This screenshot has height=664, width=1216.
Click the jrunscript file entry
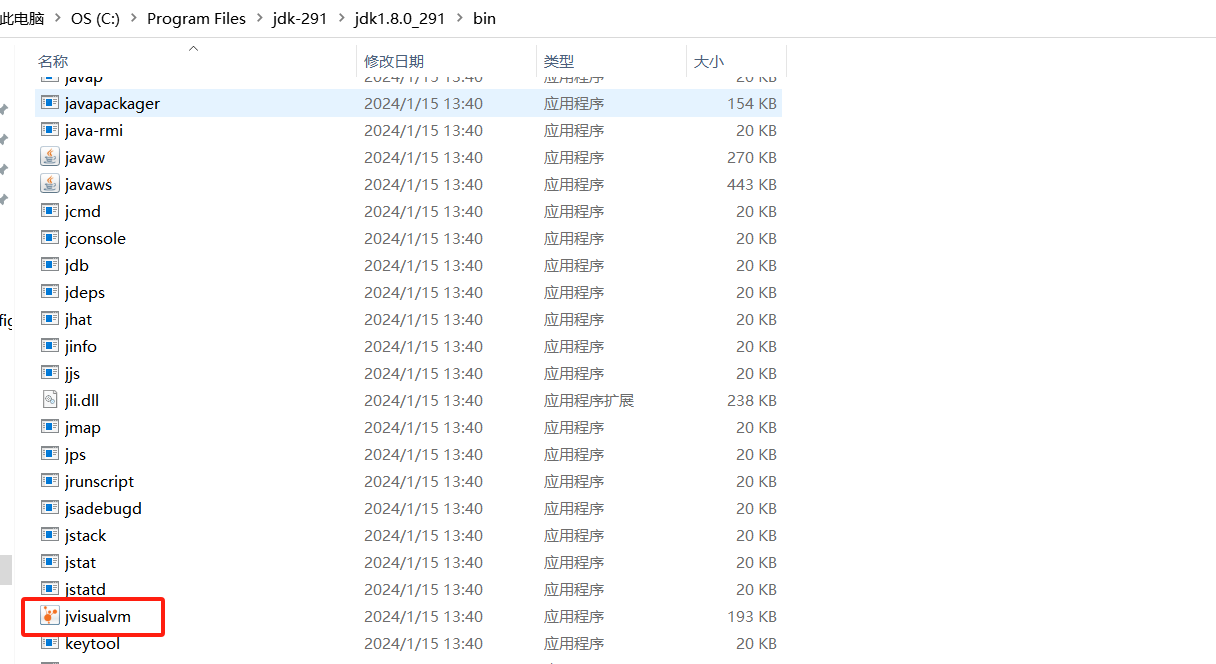tap(99, 481)
